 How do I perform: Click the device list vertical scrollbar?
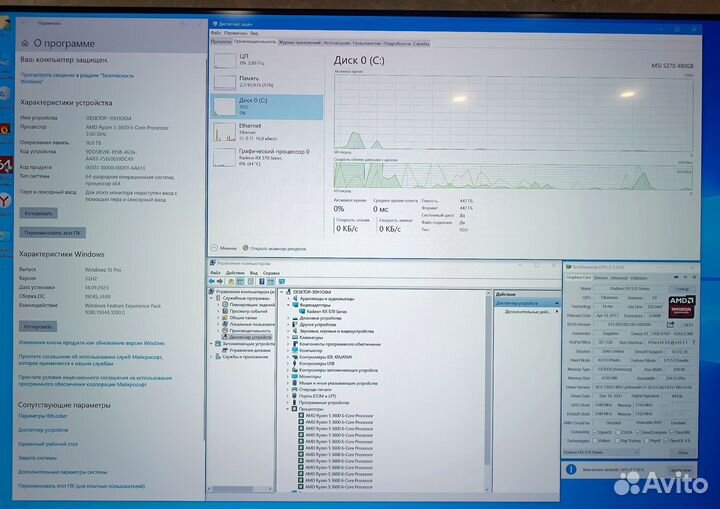tap(488, 390)
